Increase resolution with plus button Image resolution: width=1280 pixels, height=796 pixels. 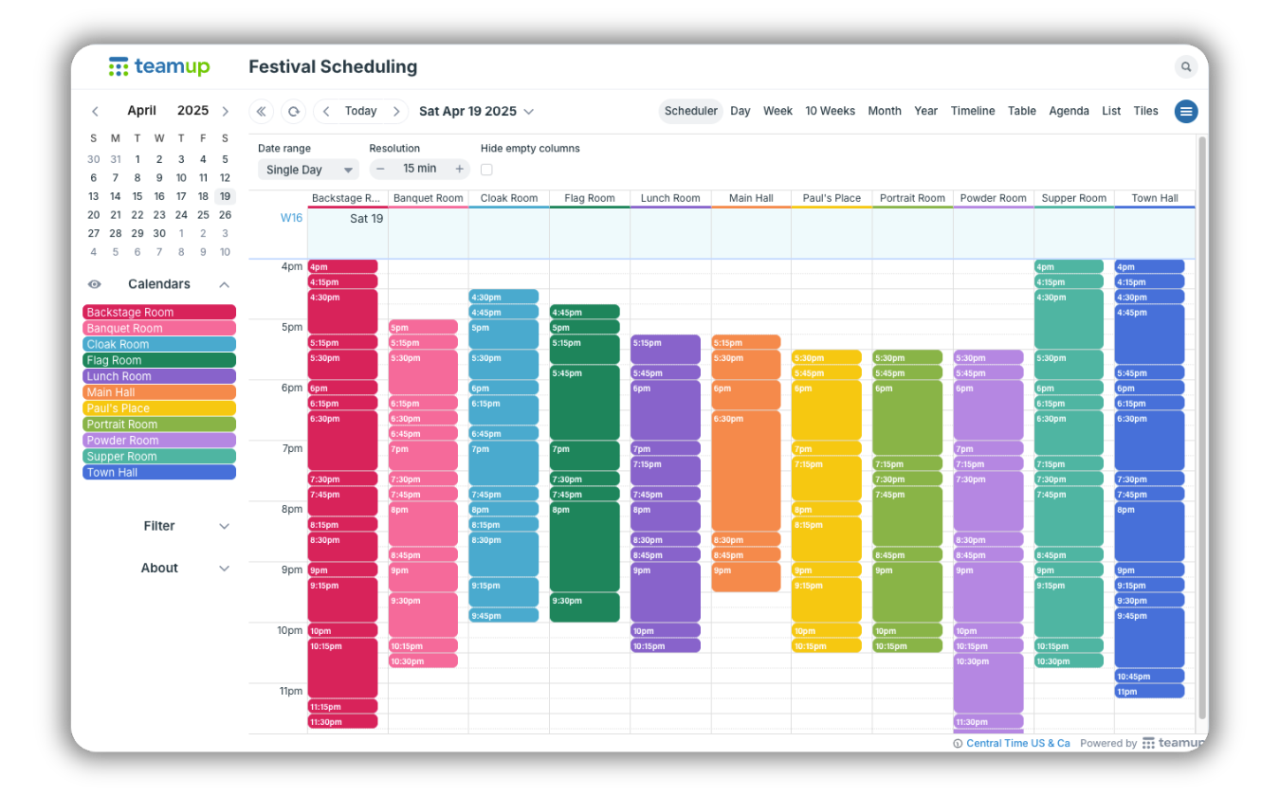tap(459, 169)
